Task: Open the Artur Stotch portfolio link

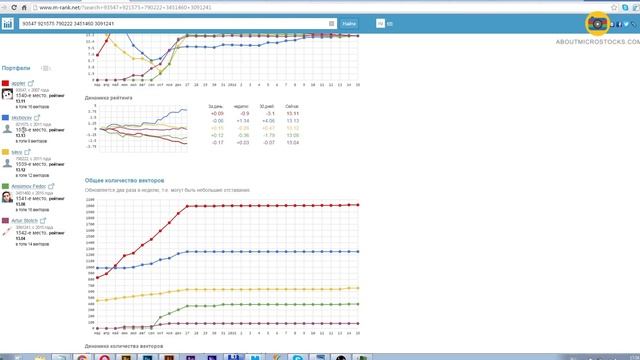Action: 24,220
